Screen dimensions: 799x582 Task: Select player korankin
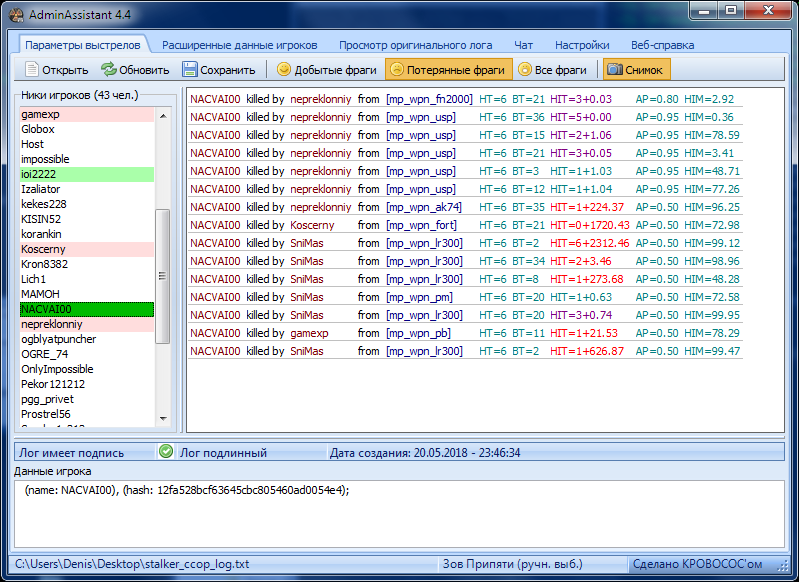[x=87, y=234]
